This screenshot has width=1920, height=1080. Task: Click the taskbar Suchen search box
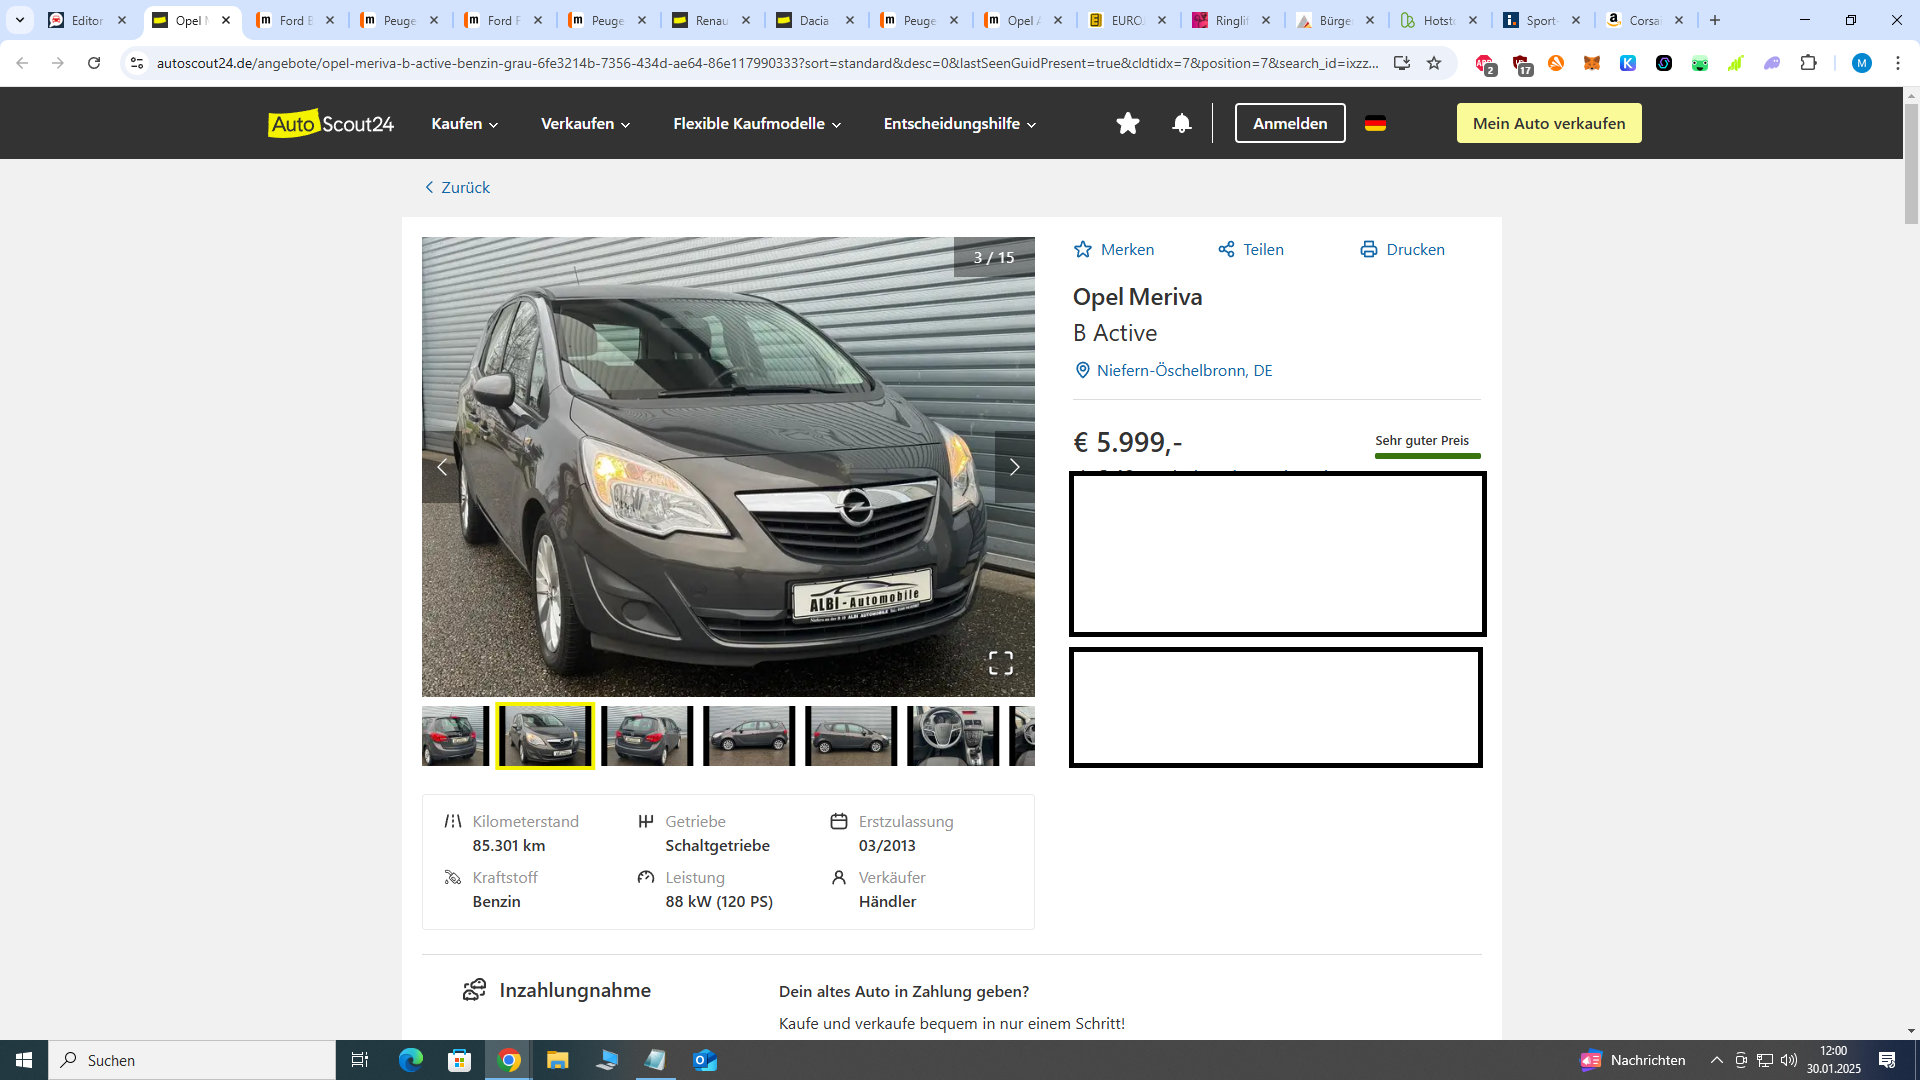pos(192,1060)
